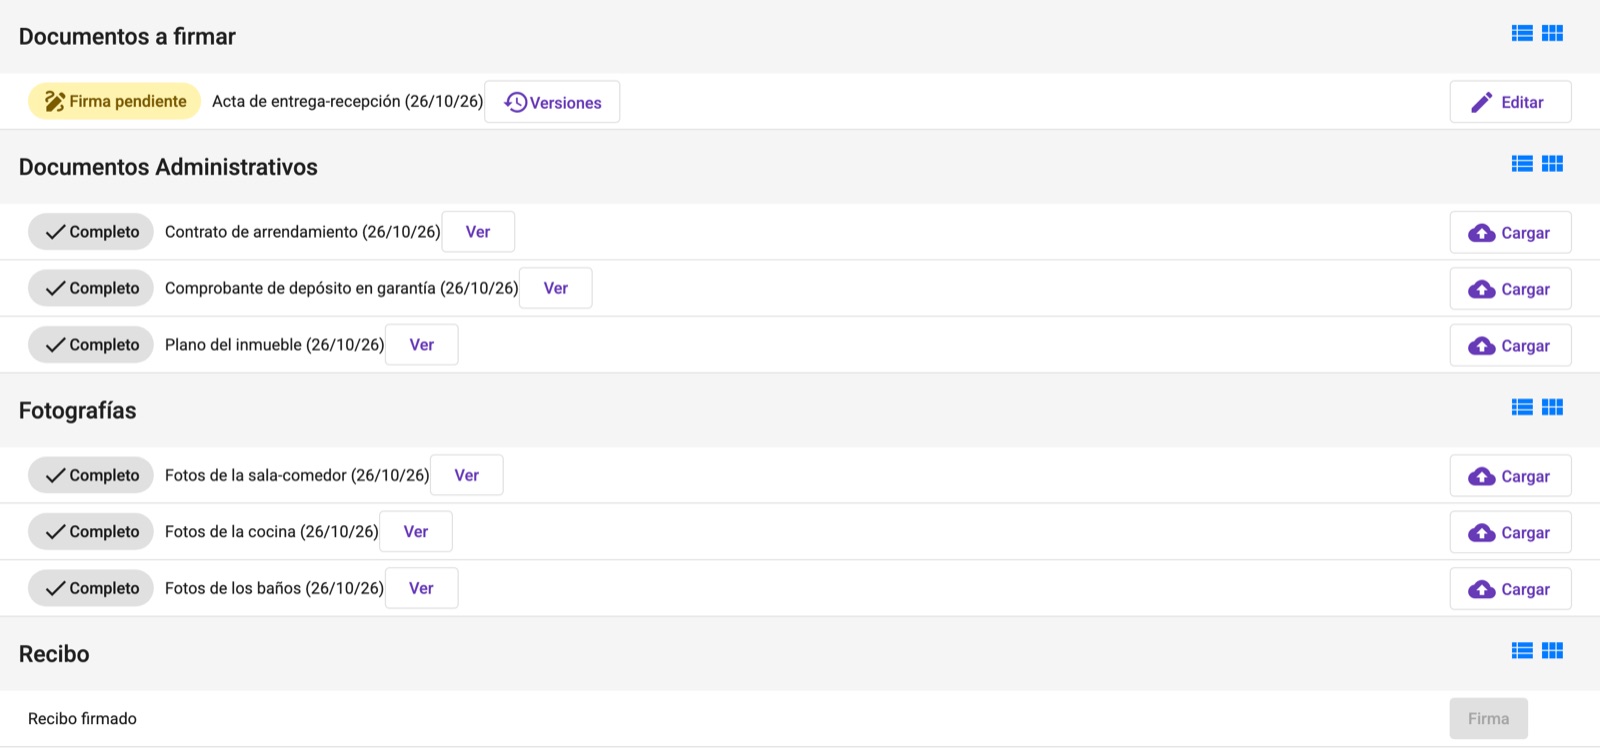Click the Firma pendiente status badge
The width and height of the screenshot is (1600, 748).
[114, 101]
